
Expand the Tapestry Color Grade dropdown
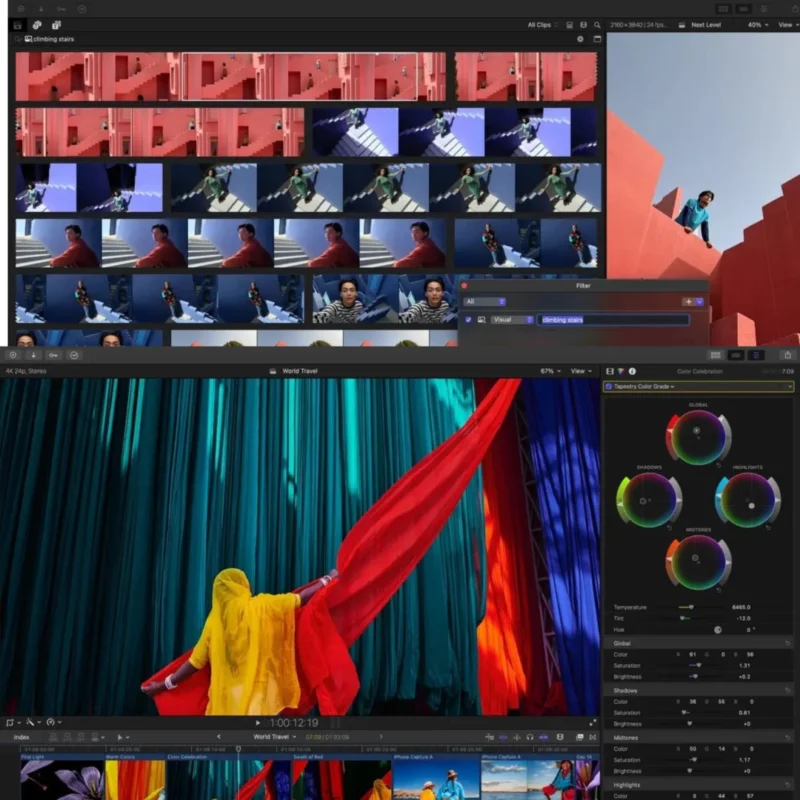(x=789, y=388)
